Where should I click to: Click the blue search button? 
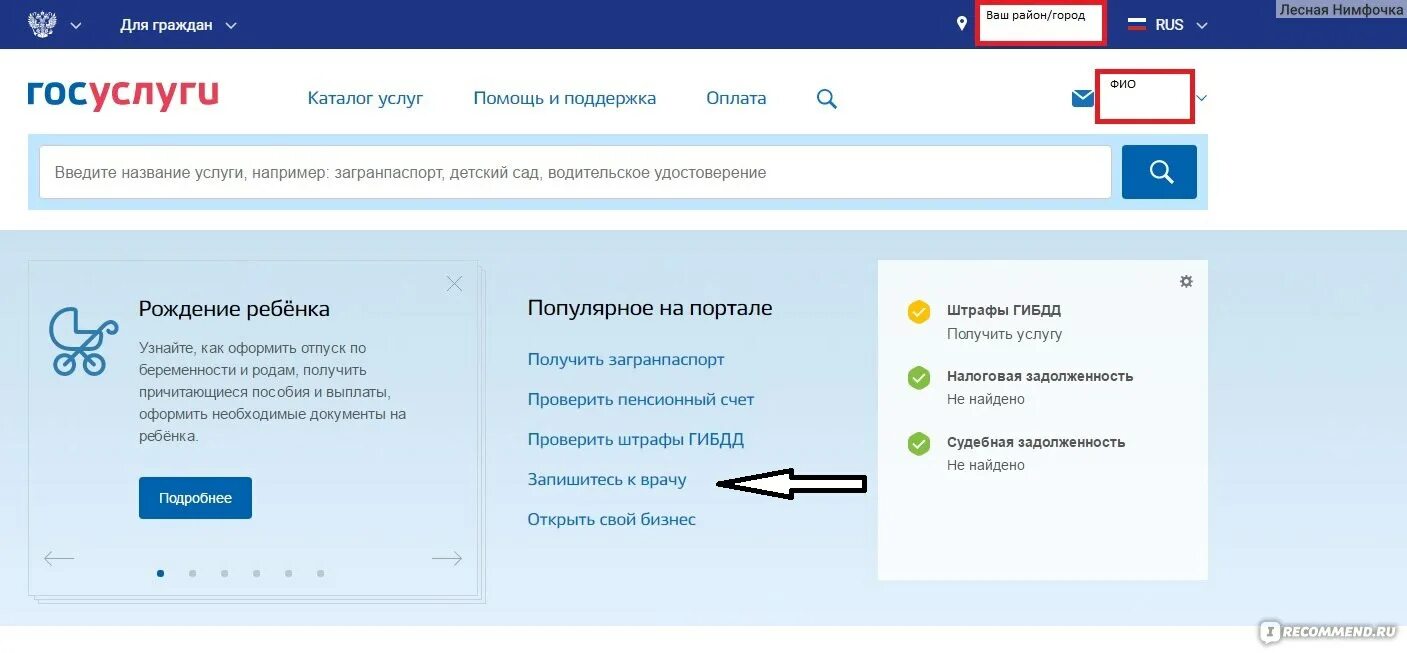(1159, 172)
